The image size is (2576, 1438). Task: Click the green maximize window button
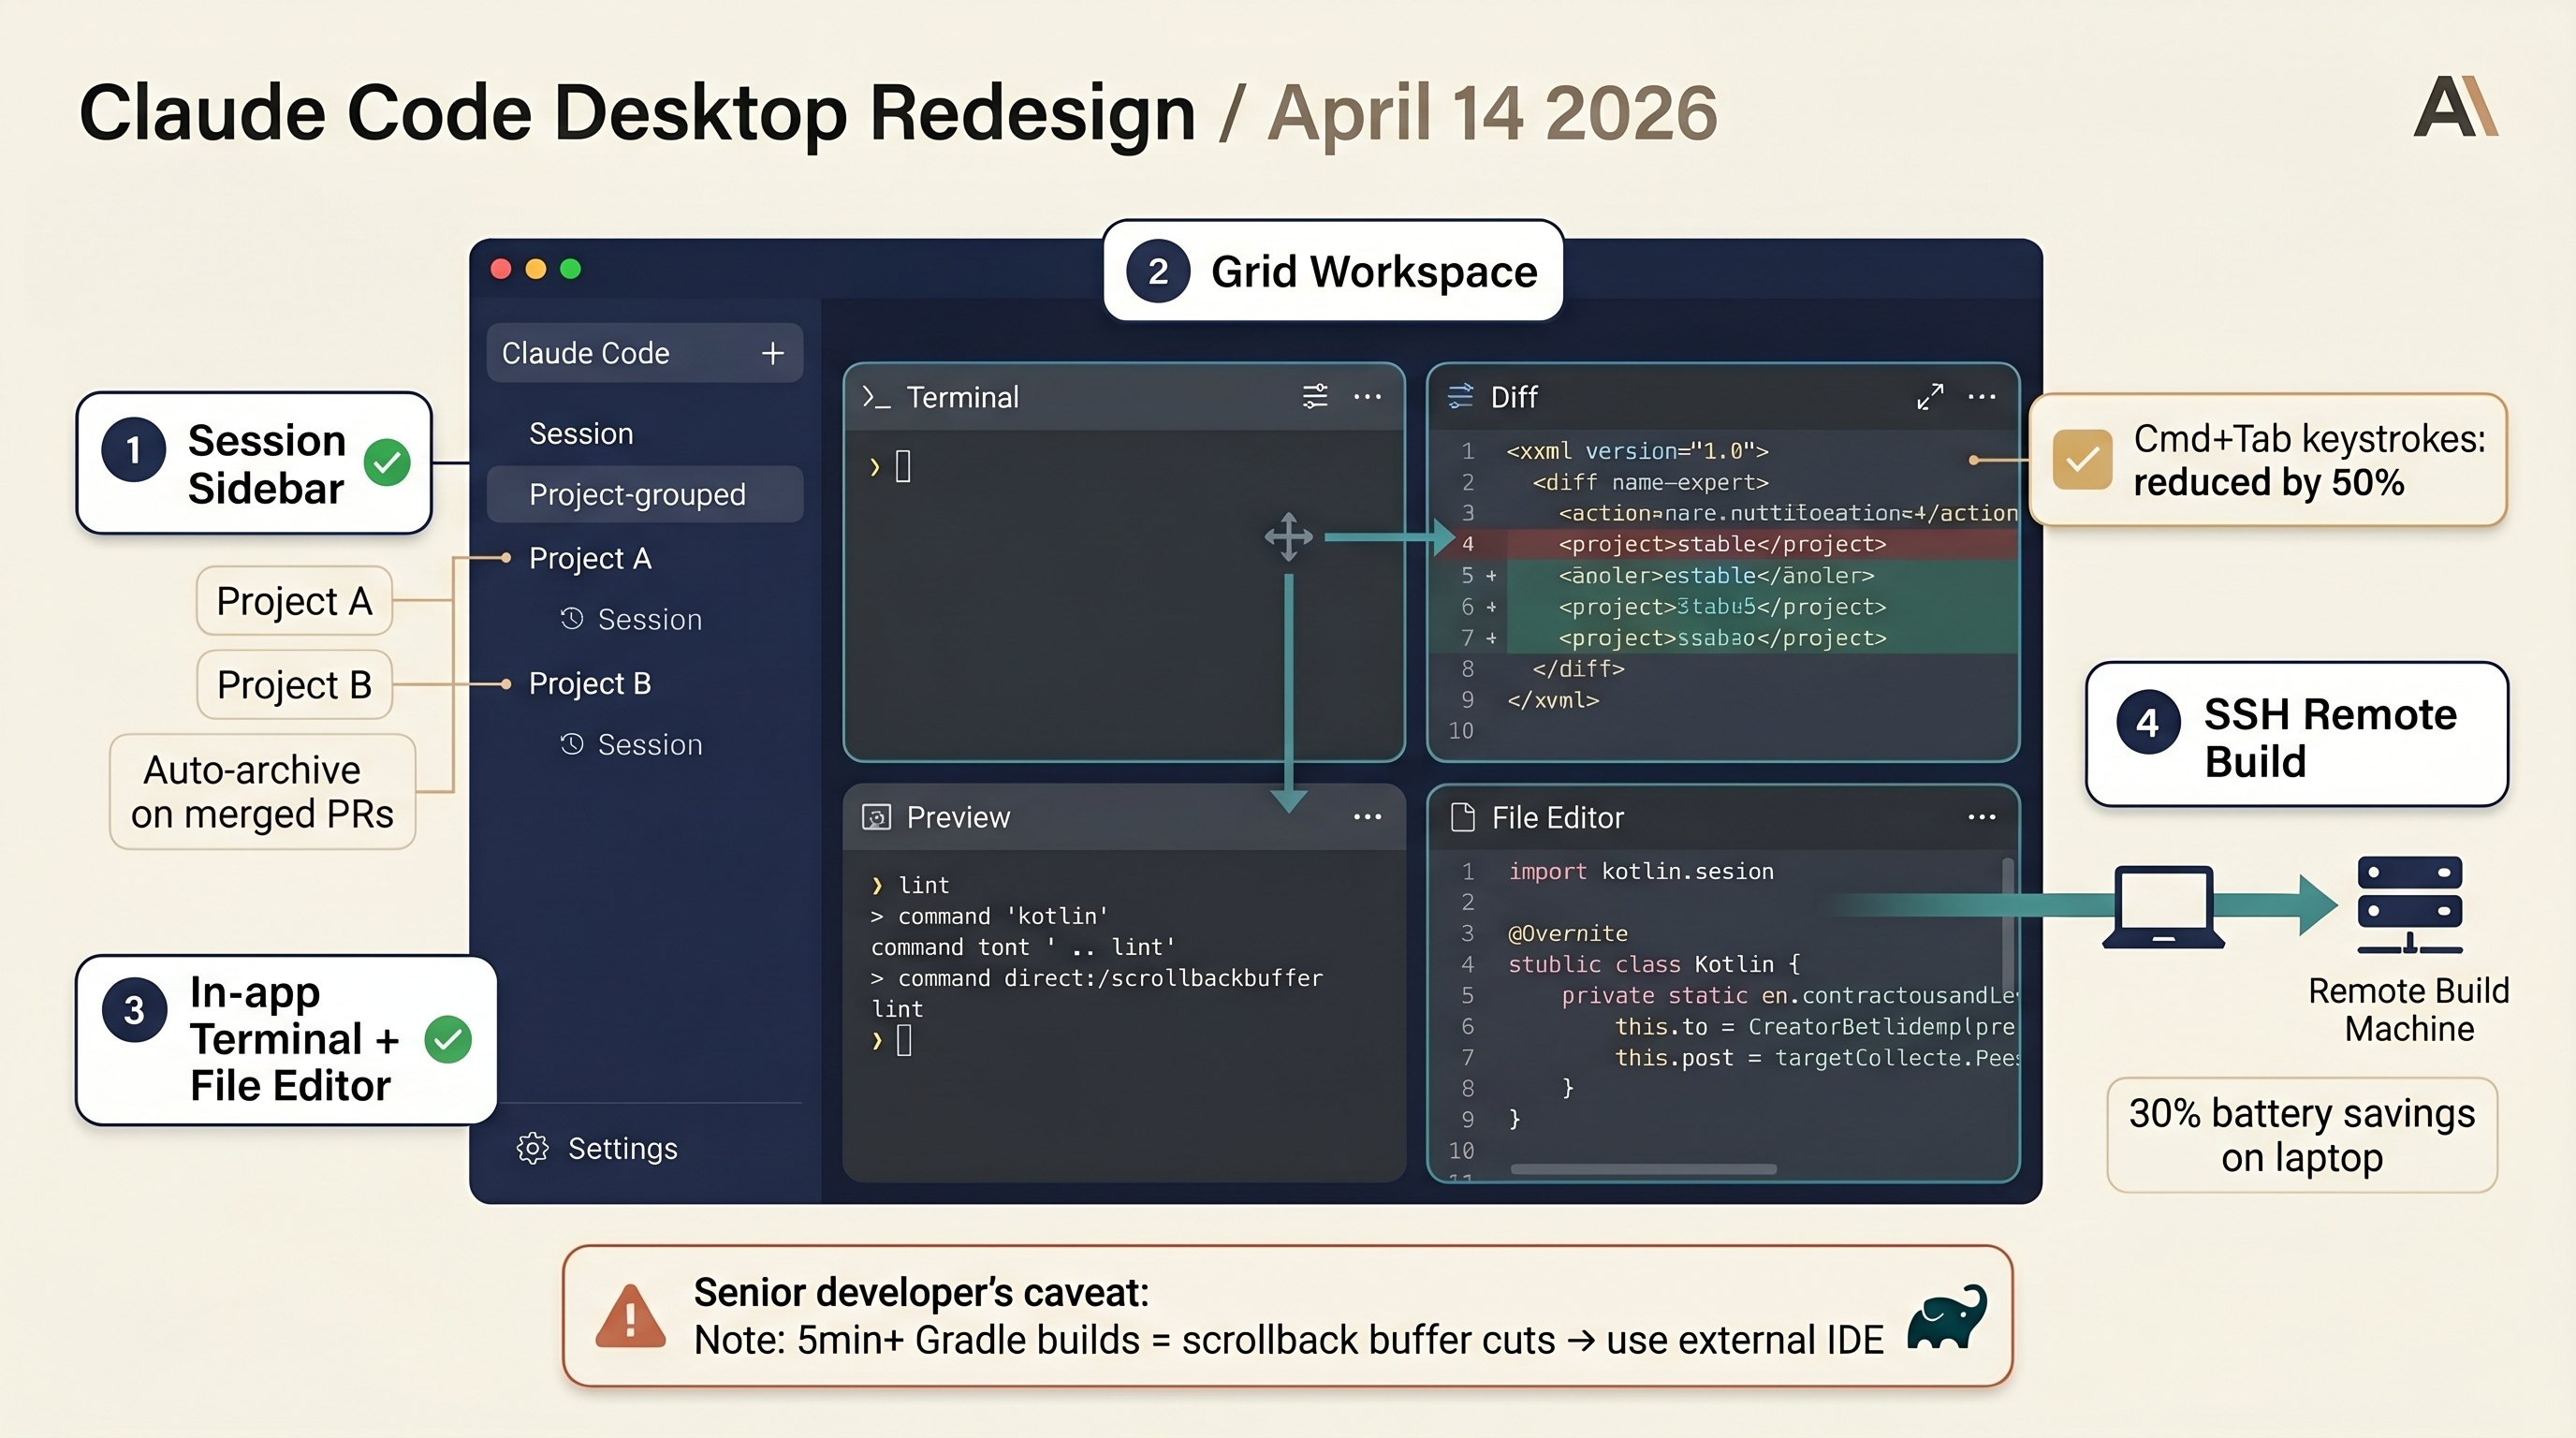click(571, 269)
